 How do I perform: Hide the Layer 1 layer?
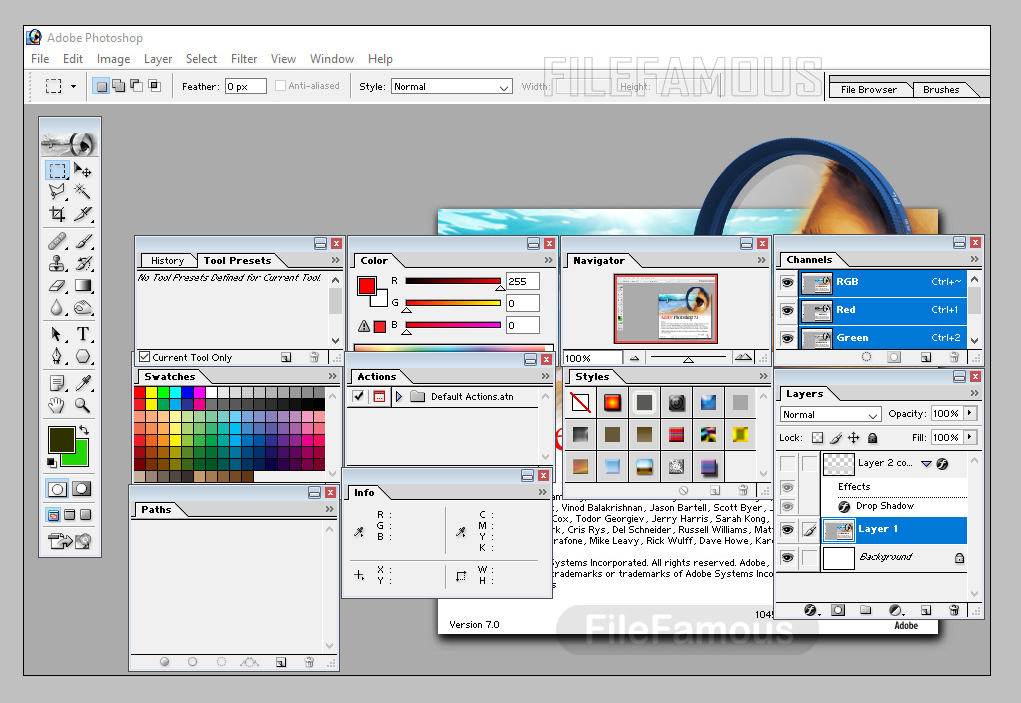[787, 530]
